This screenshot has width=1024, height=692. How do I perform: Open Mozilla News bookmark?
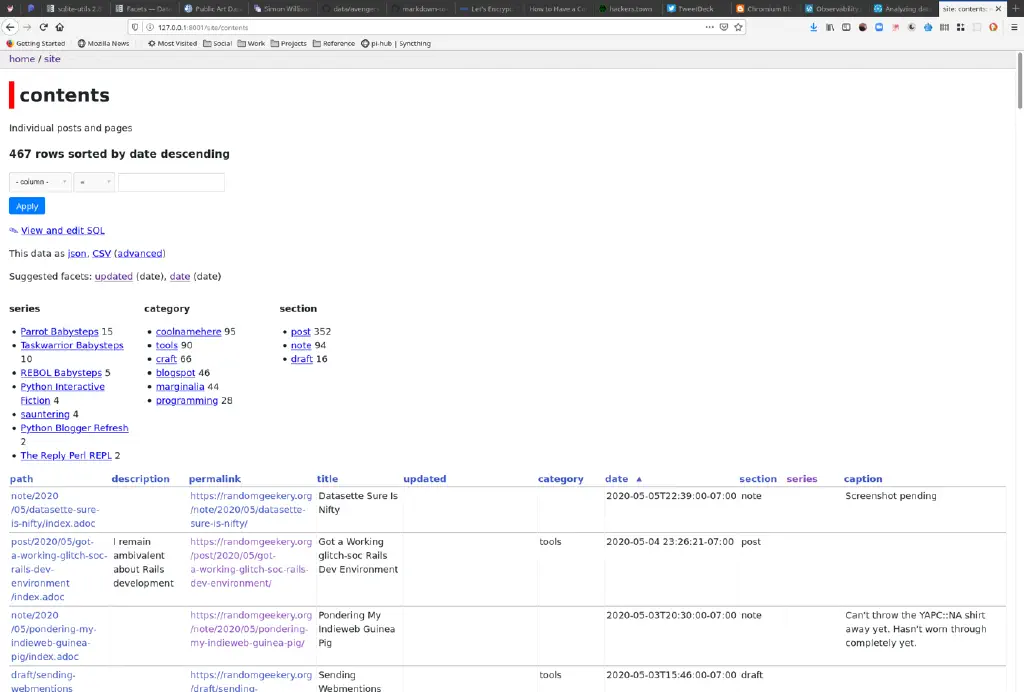(103, 44)
